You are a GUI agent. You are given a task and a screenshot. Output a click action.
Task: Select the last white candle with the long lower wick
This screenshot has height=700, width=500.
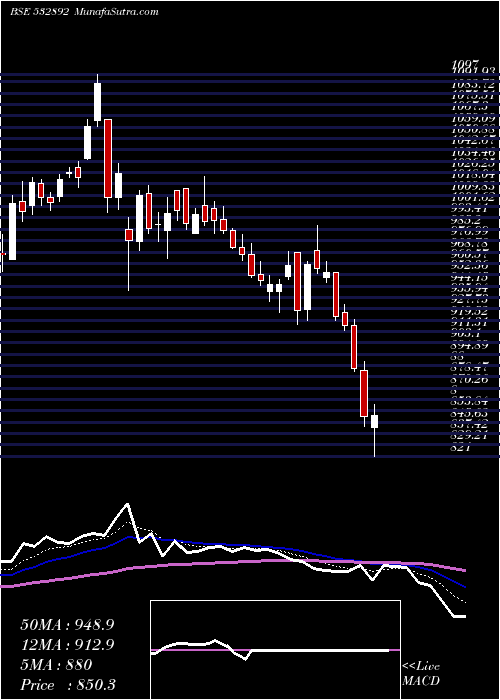coord(374,430)
